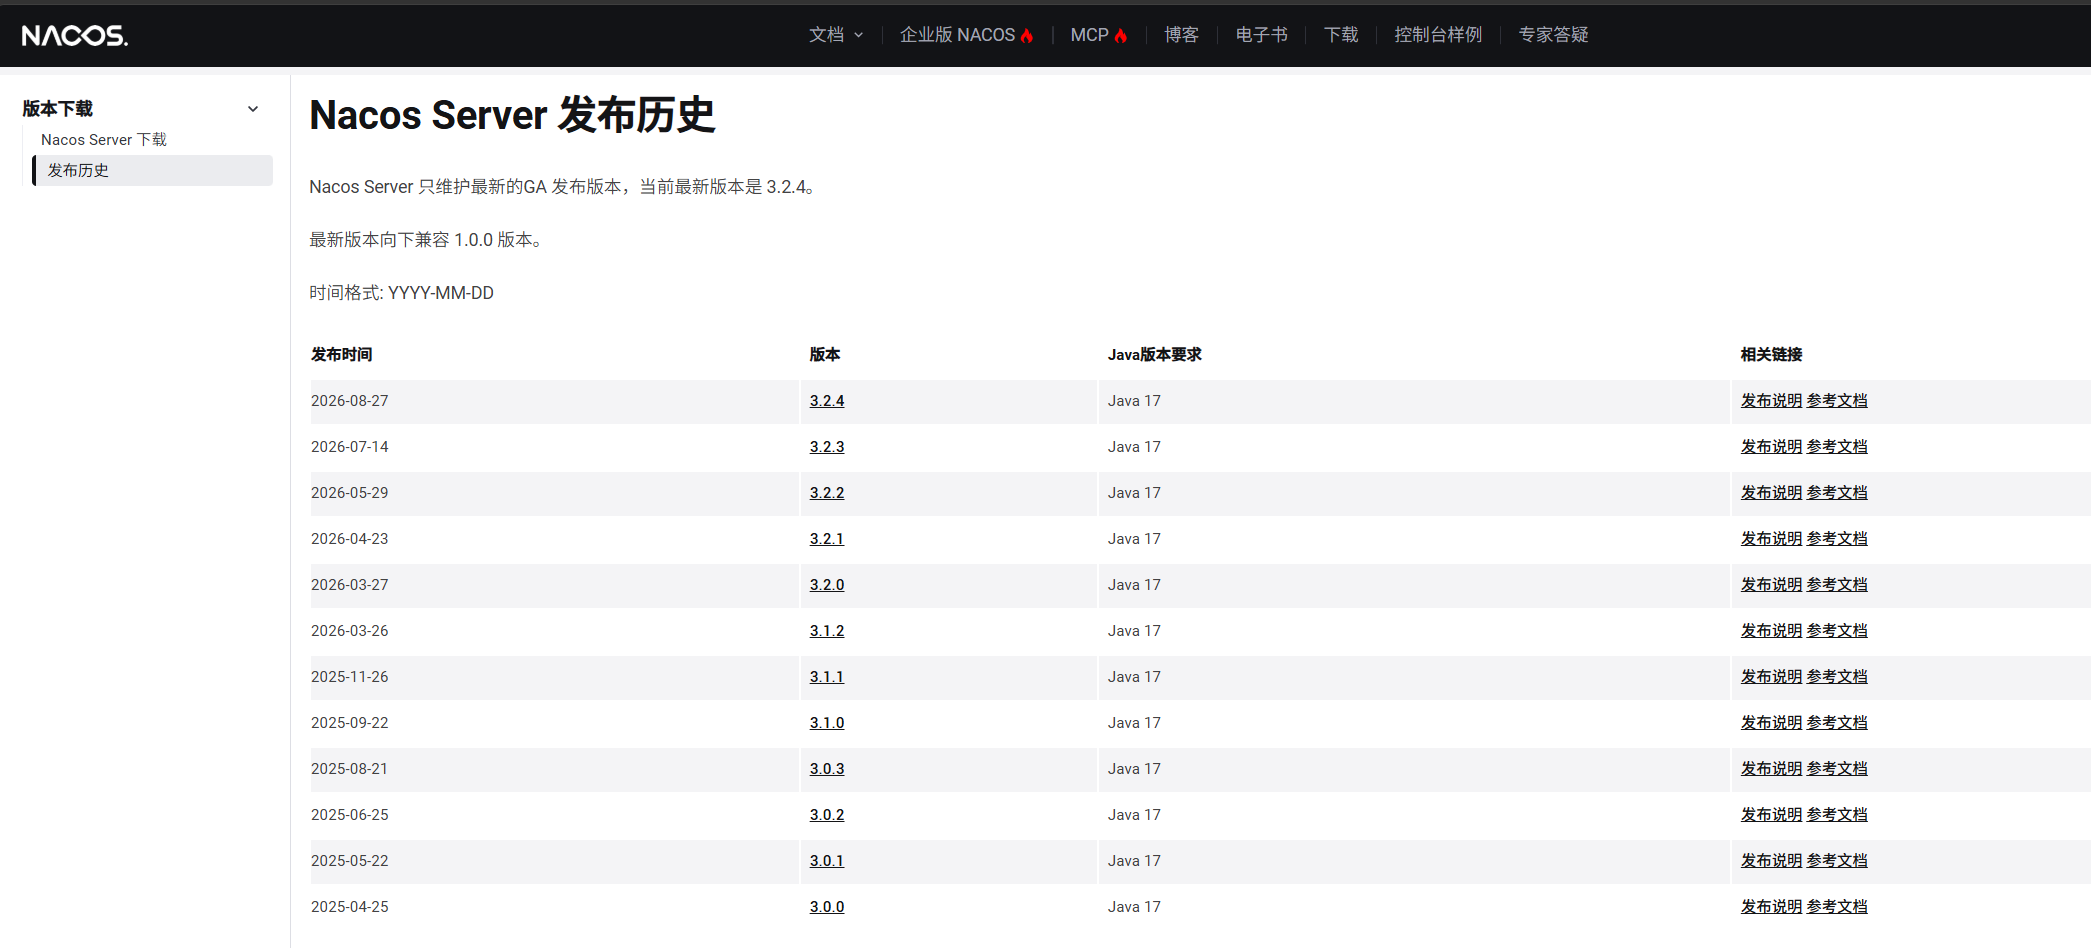2091x948 pixels.
Task: Open 参考文档 for version 3.2.1
Action: (1837, 539)
